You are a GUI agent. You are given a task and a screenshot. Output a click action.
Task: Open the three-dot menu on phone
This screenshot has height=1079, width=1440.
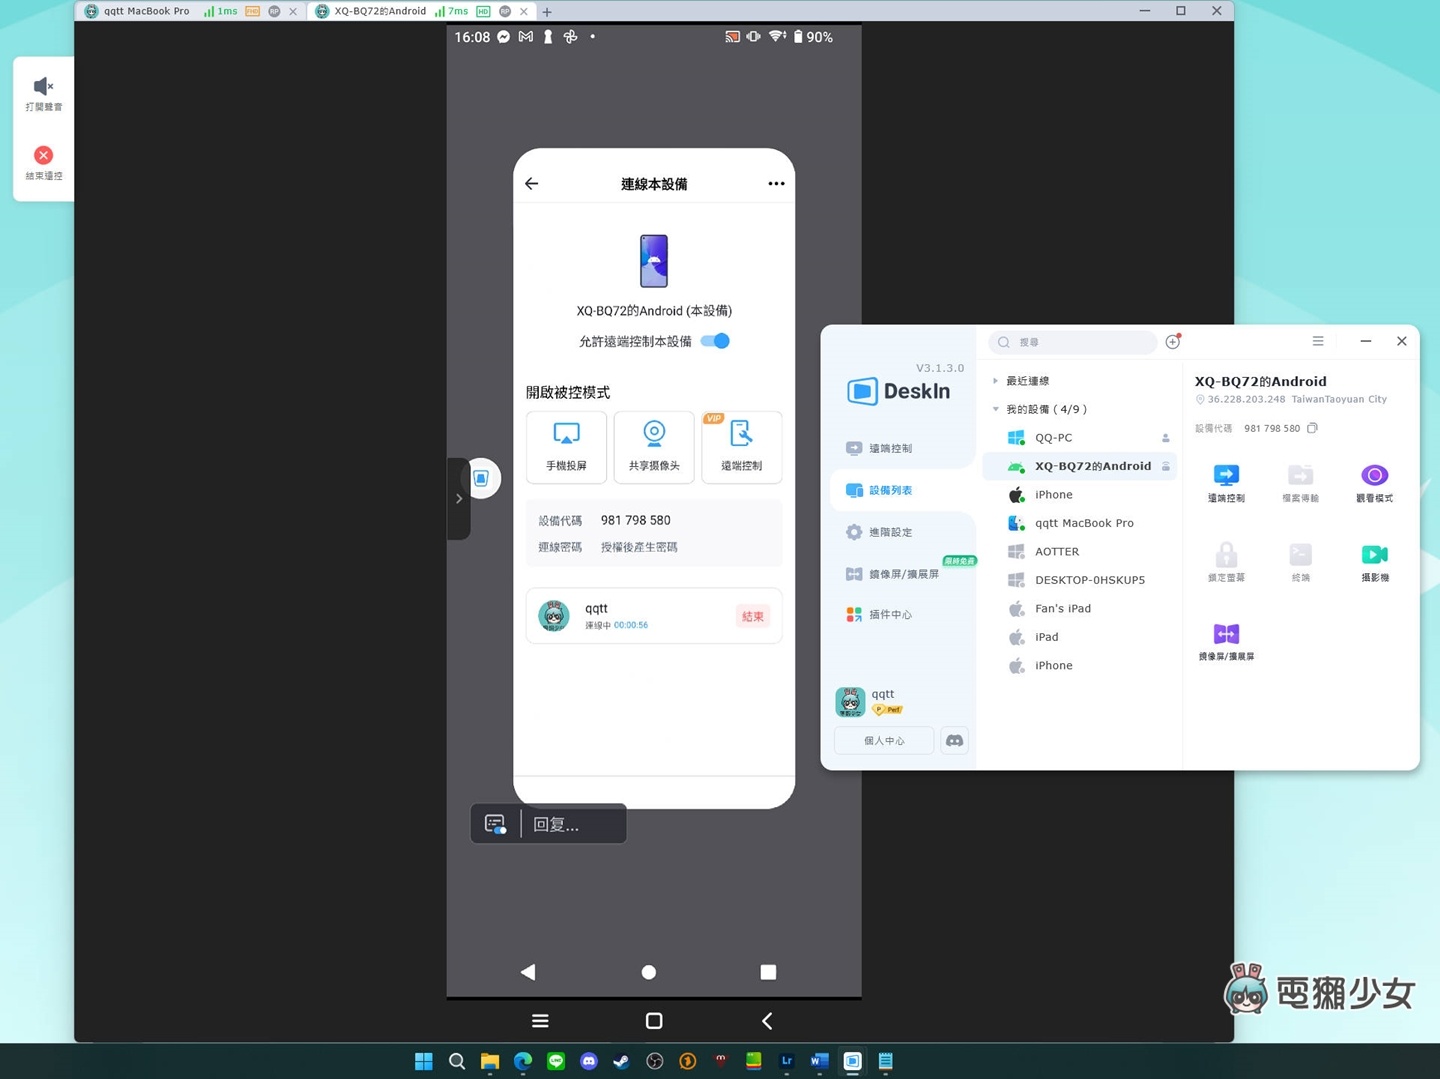pyautogui.click(x=776, y=184)
